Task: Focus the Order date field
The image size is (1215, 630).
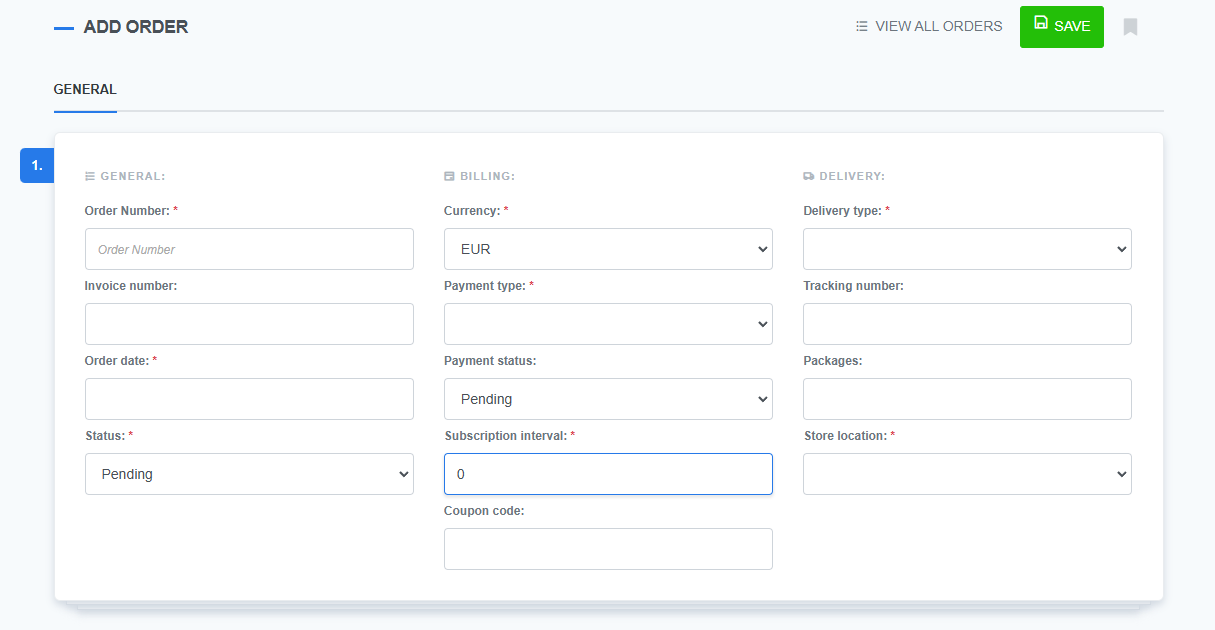Action: (249, 399)
